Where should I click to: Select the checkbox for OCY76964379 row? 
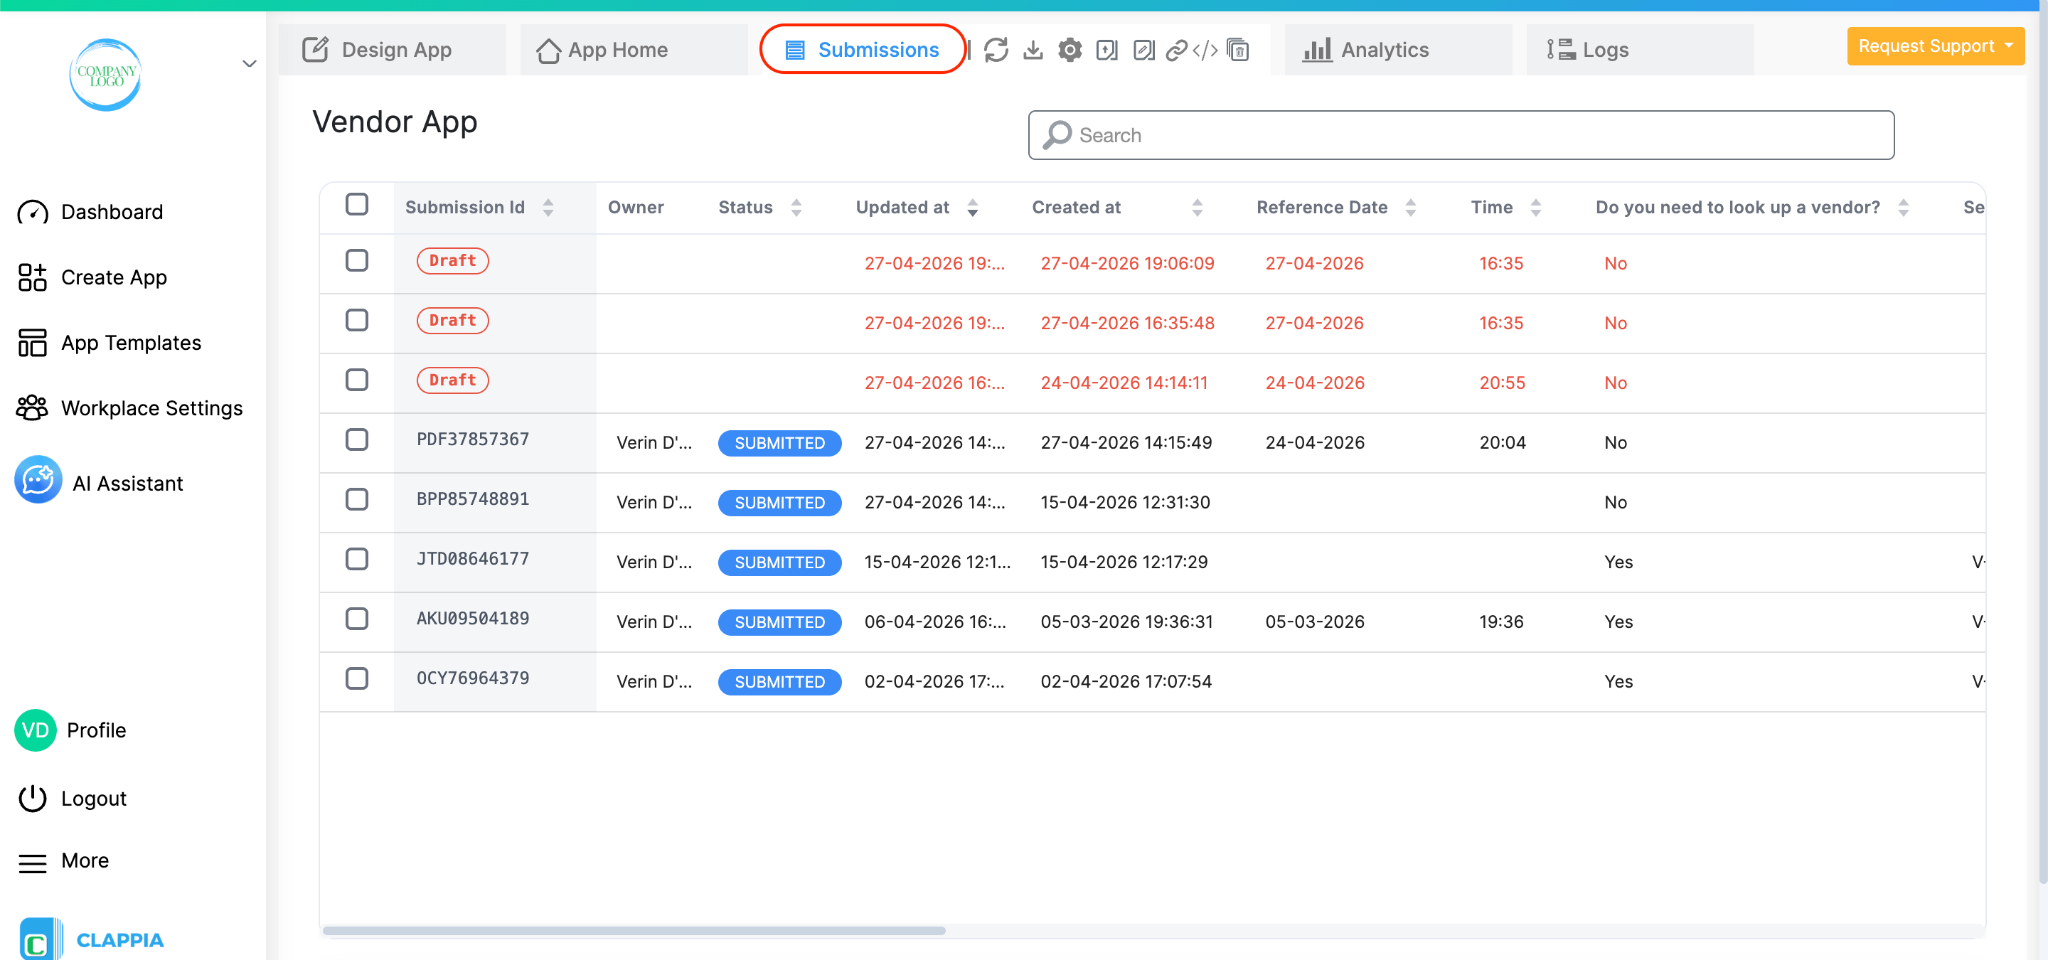tap(357, 679)
